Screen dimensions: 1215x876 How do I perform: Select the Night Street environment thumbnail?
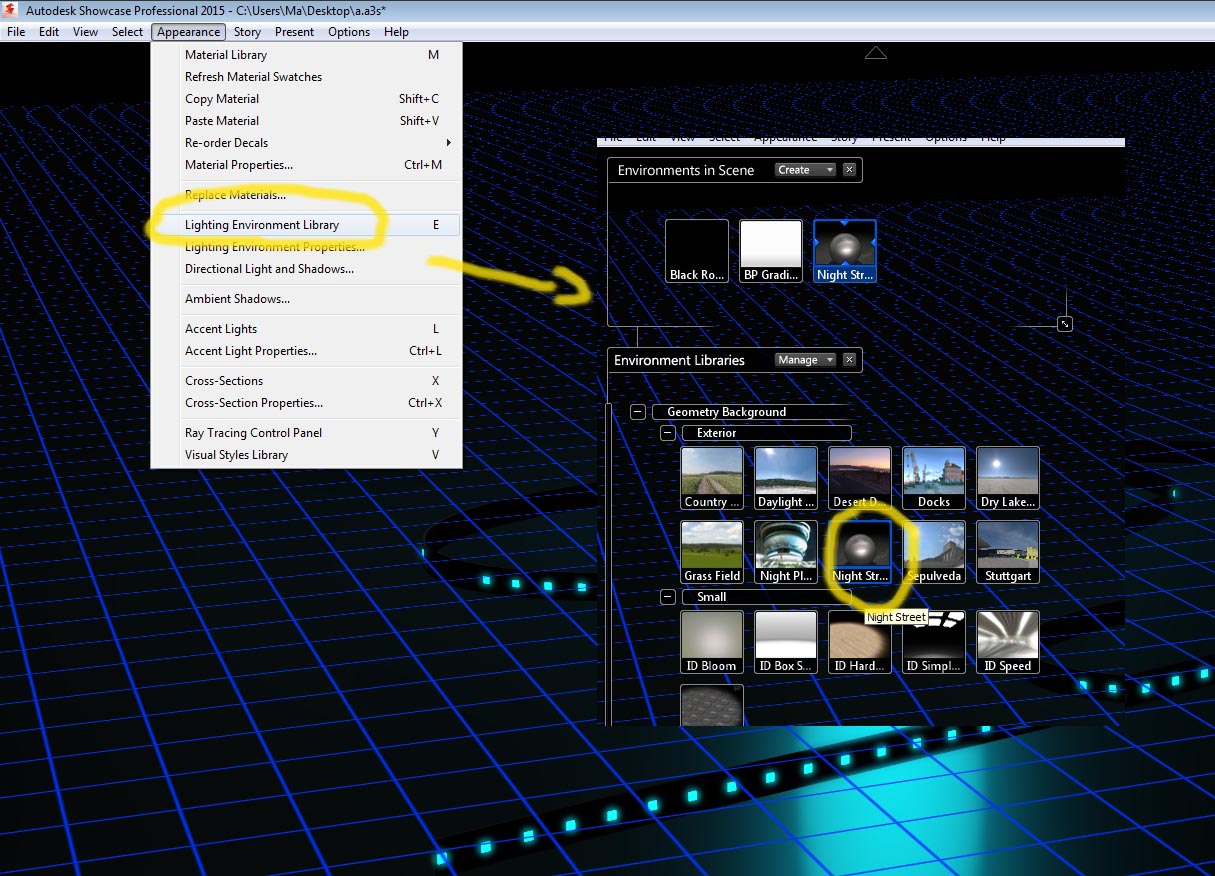pyautogui.click(x=860, y=550)
